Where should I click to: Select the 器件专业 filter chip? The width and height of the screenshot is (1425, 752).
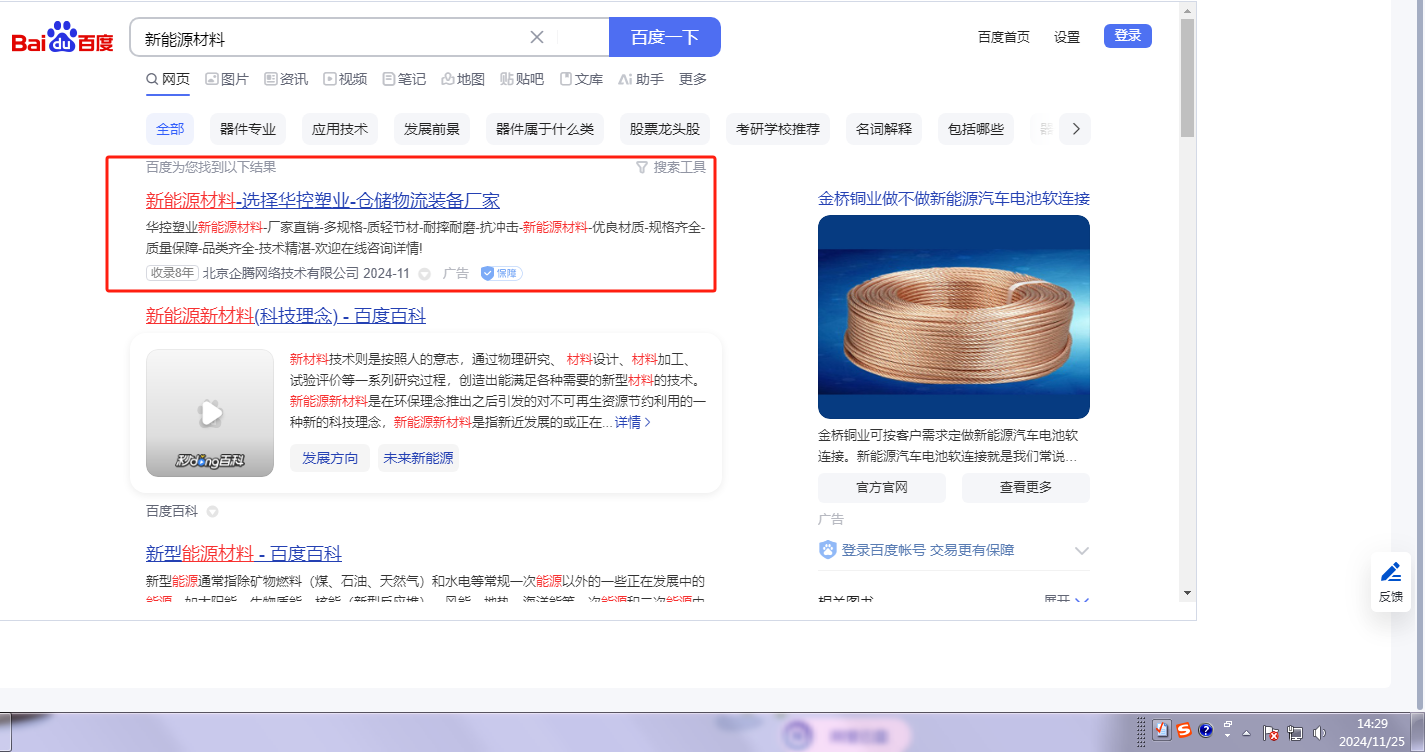click(x=248, y=129)
